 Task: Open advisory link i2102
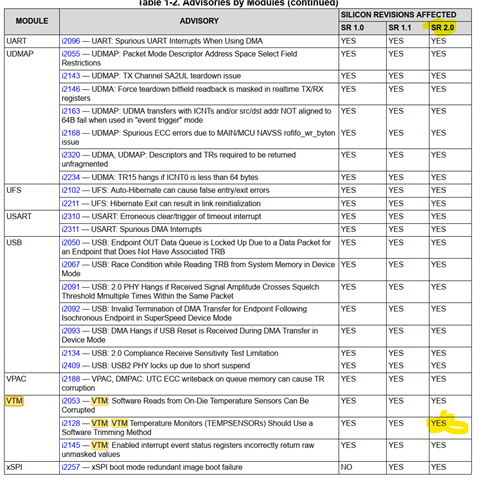tap(71, 190)
